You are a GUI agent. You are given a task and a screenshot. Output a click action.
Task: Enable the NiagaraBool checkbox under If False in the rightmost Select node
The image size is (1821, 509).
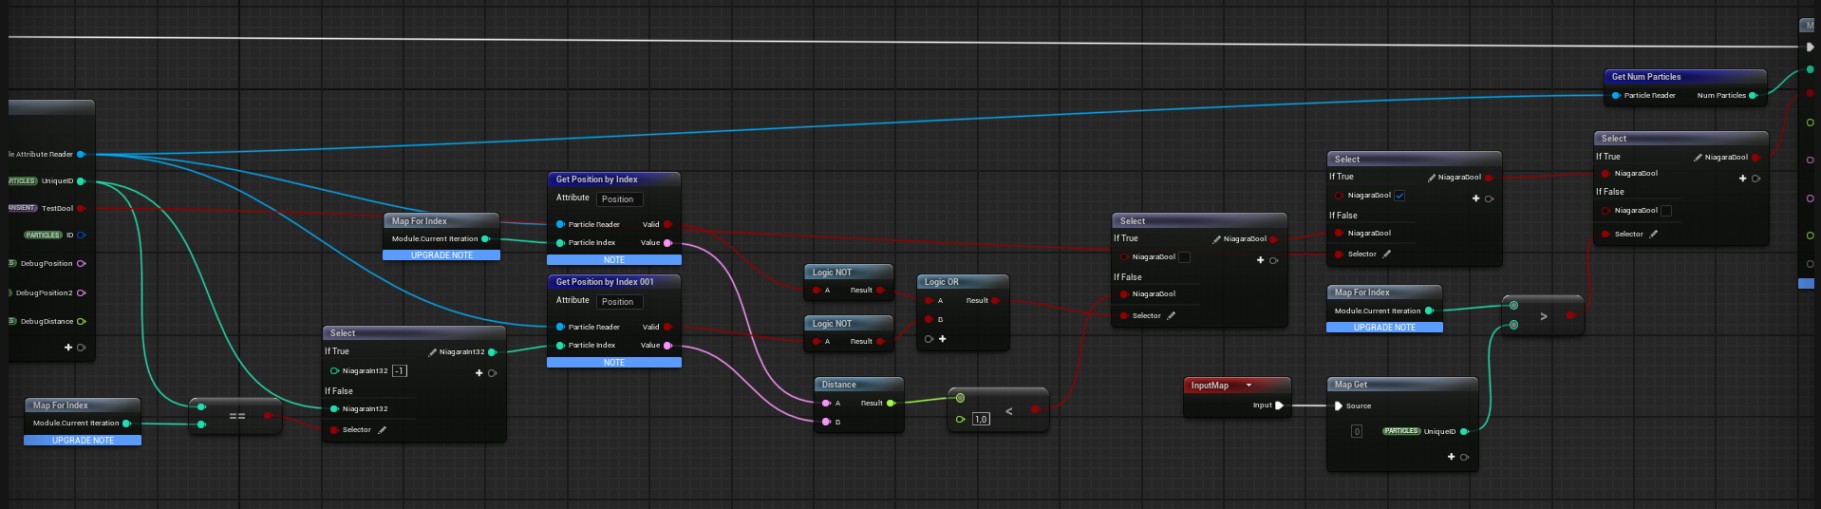1665,211
